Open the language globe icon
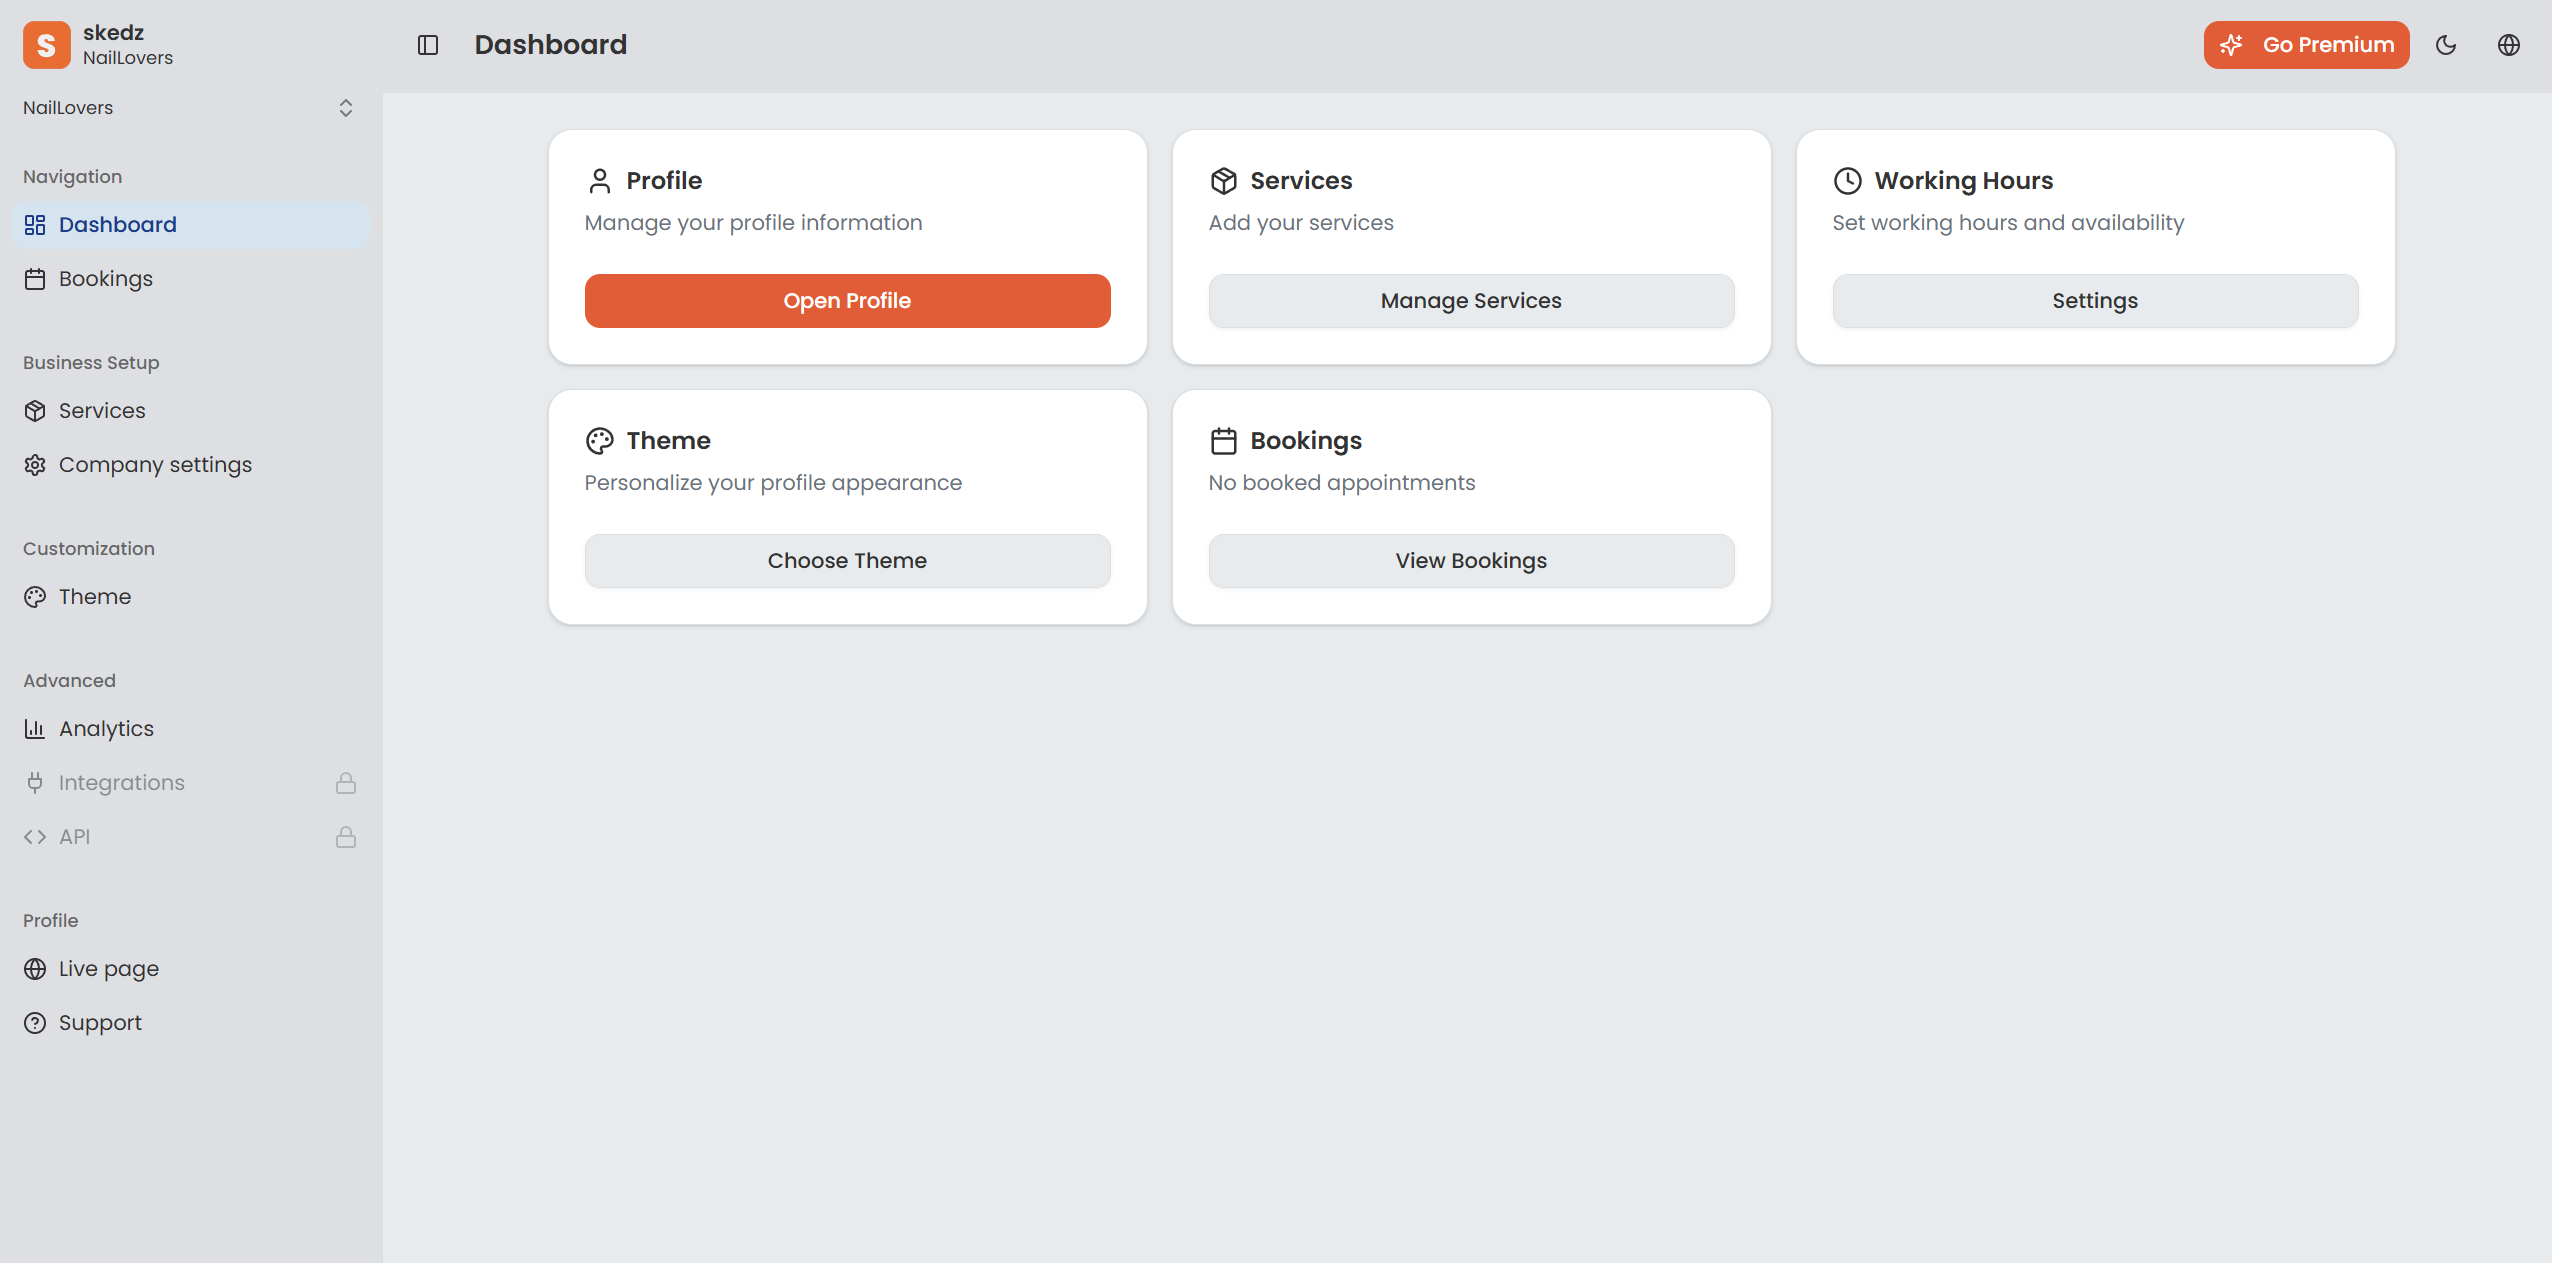2552x1263 pixels. tap(2509, 45)
